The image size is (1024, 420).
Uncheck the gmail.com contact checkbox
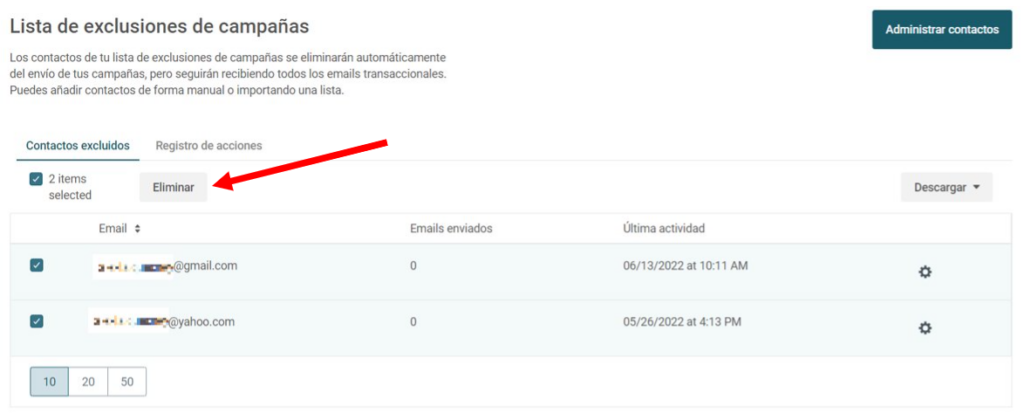pyautogui.click(x=37, y=265)
